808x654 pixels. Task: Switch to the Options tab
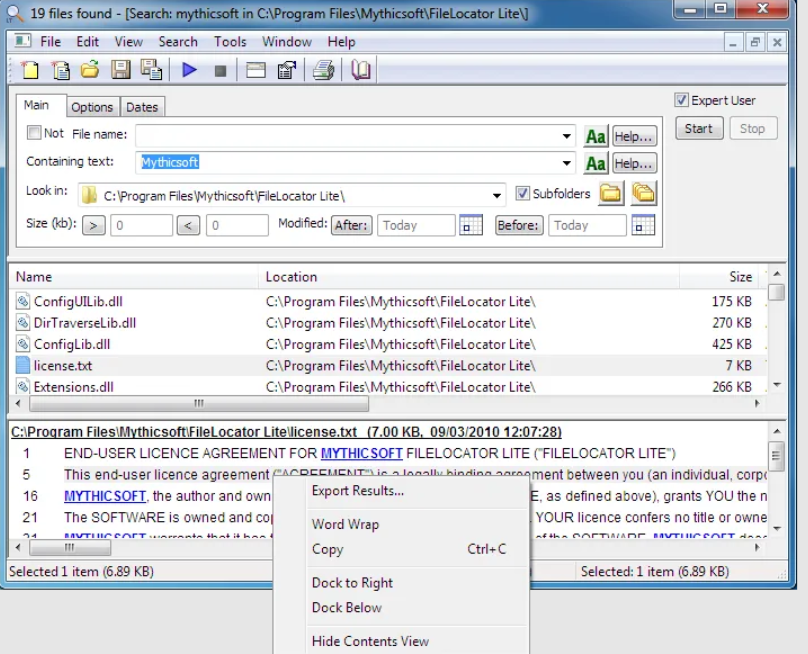click(92, 107)
